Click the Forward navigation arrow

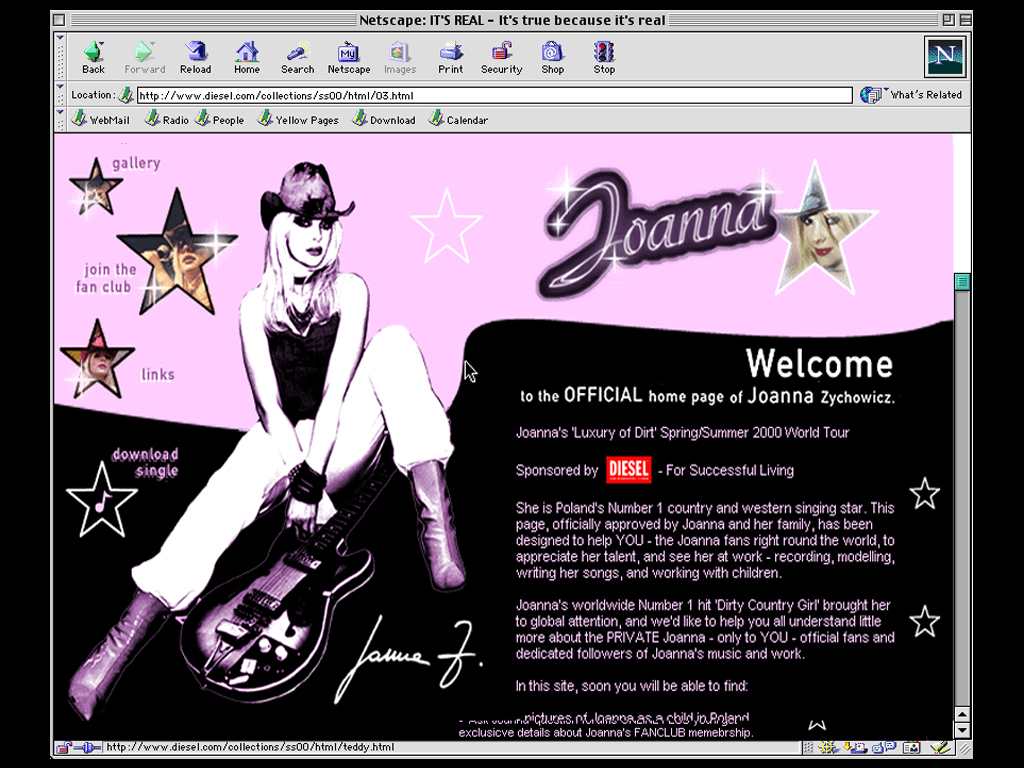[144, 57]
